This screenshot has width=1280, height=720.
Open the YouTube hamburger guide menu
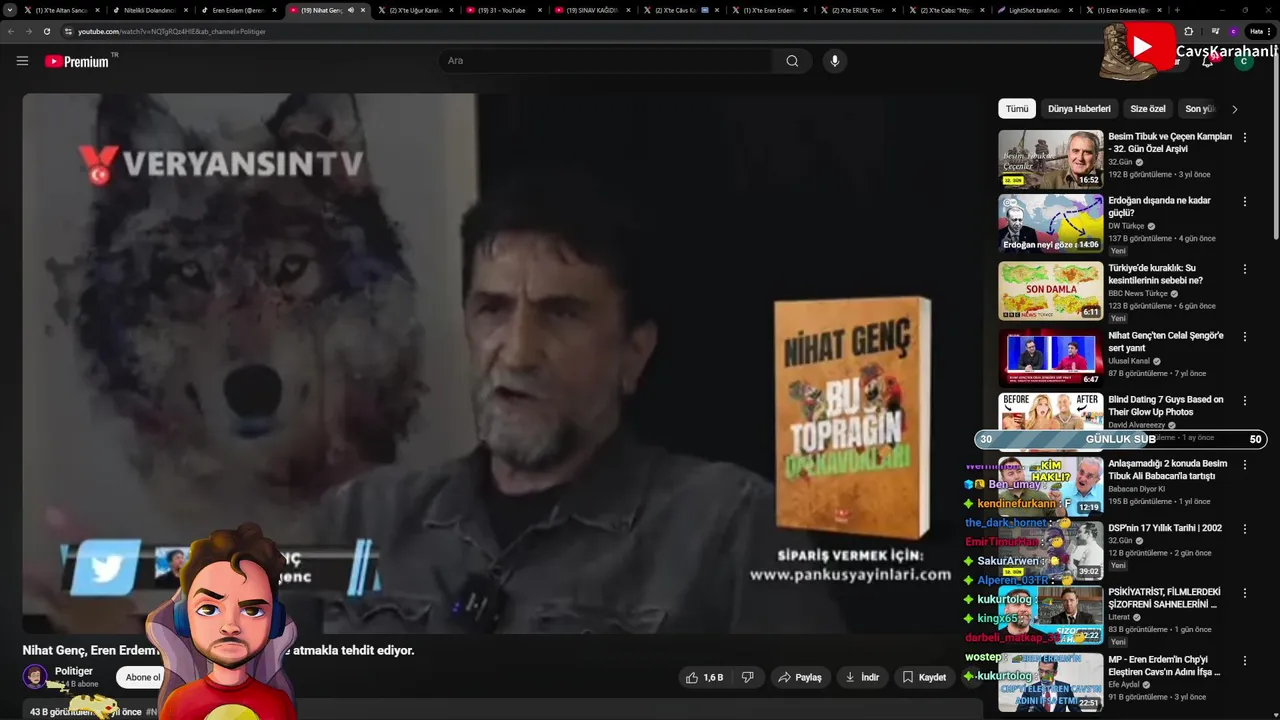point(22,61)
